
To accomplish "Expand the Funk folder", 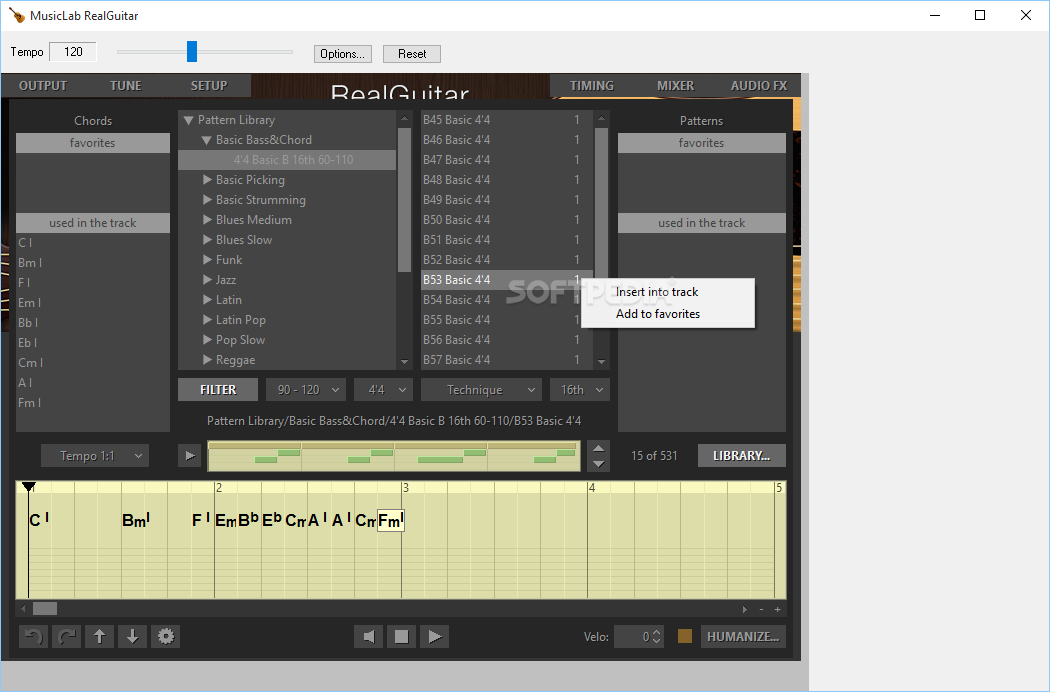I will 208,259.
